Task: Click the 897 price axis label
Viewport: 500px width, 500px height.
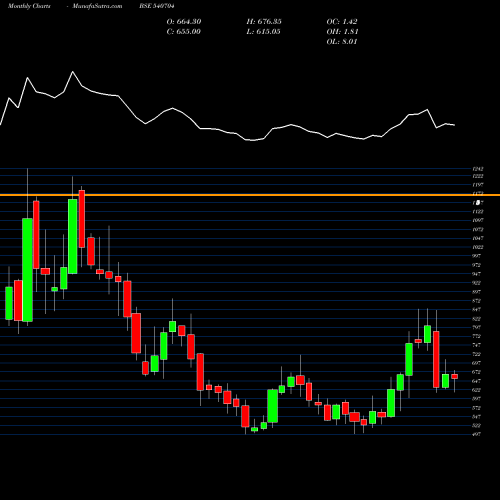Action: coord(477,292)
